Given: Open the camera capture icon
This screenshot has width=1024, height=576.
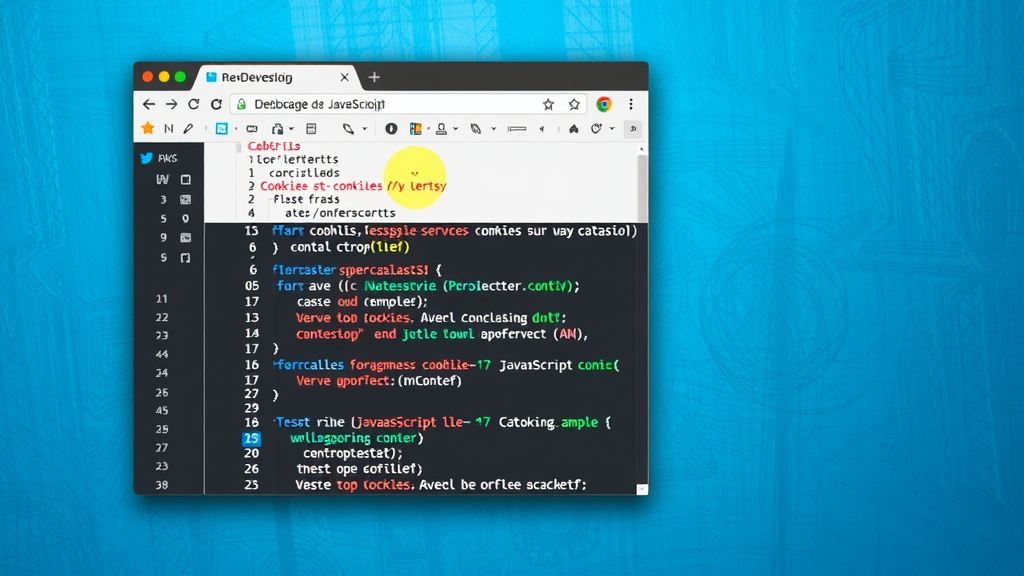Looking at the screenshot, I should point(250,128).
